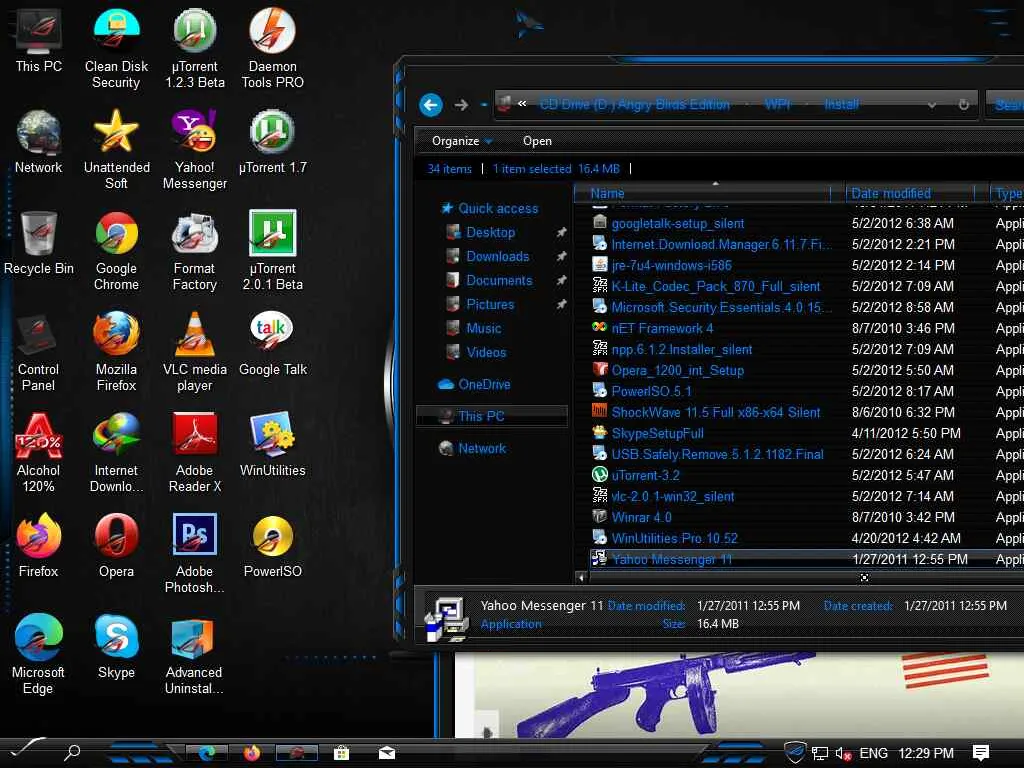
Task: Click the Install segment in the address path
Action: pos(841,104)
